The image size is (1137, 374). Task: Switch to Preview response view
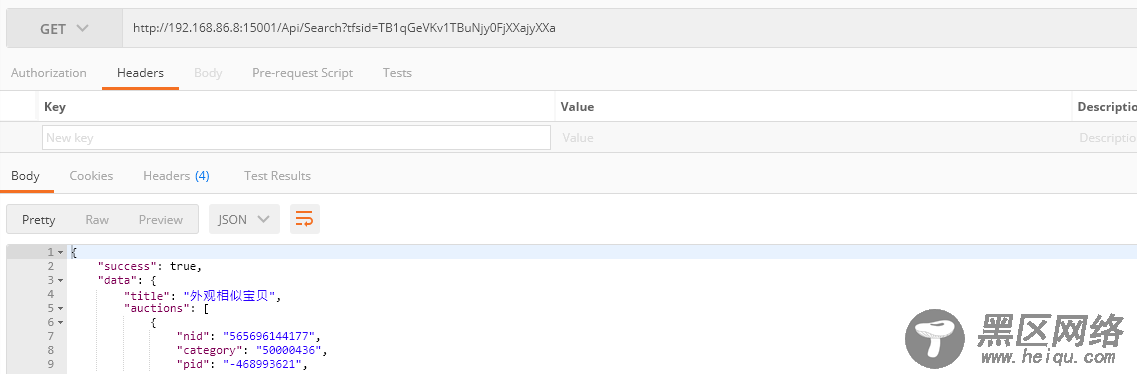160,220
